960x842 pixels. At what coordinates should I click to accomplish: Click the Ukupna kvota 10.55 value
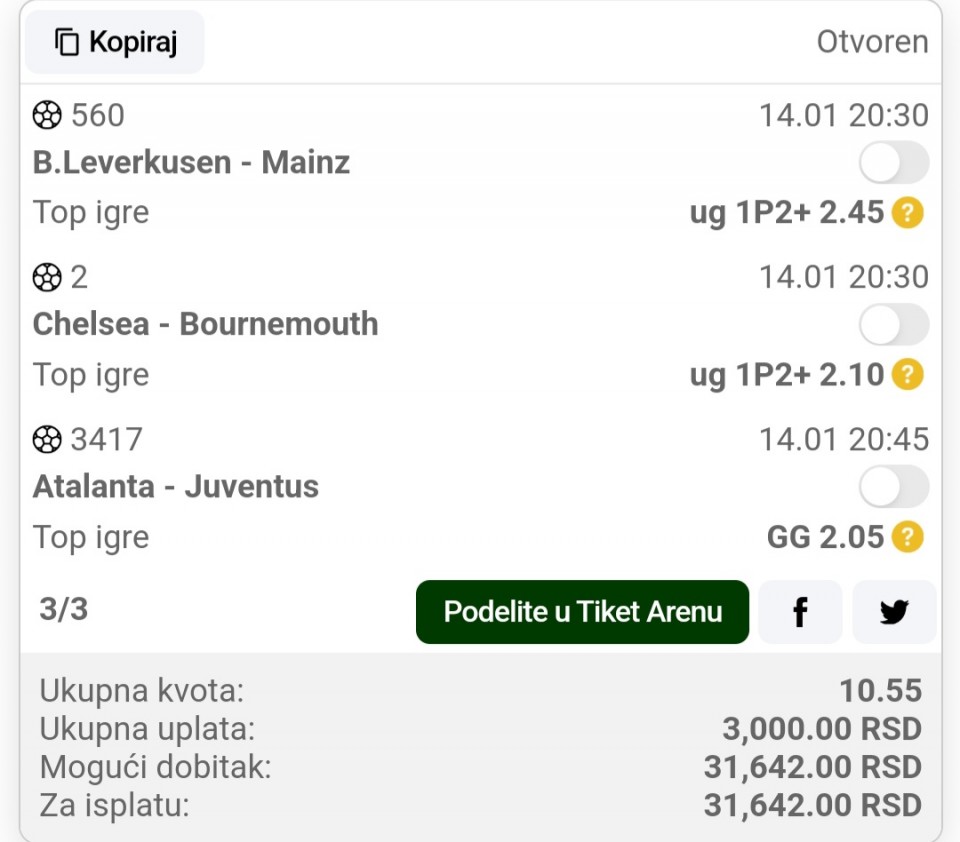click(x=880, y=690)
